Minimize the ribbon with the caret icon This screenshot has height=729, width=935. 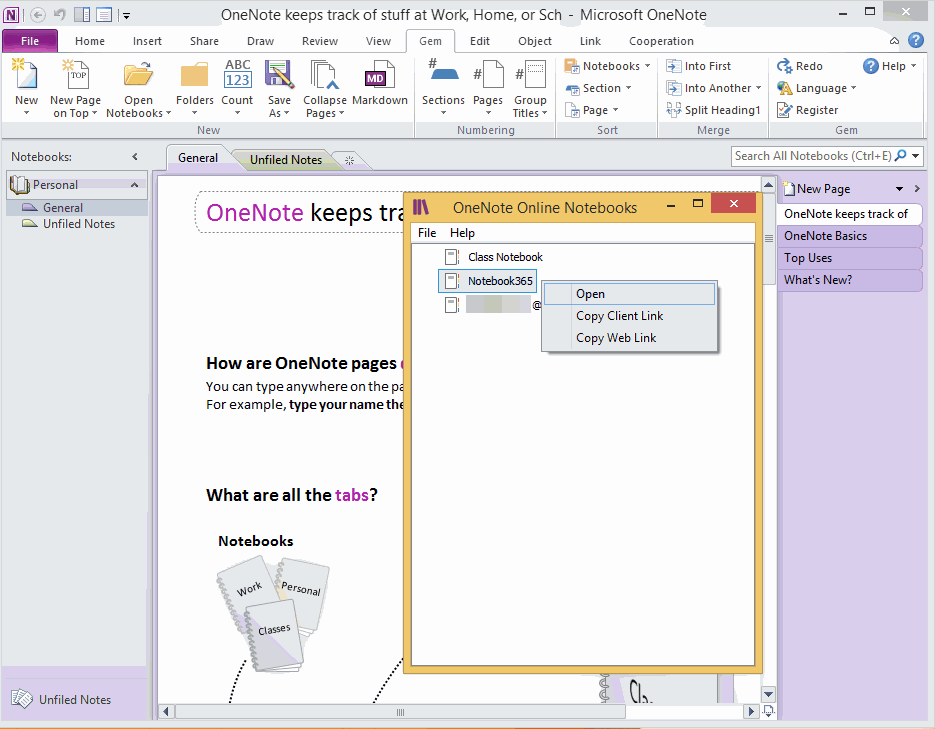pyautogui.click(x=894, y=41)
